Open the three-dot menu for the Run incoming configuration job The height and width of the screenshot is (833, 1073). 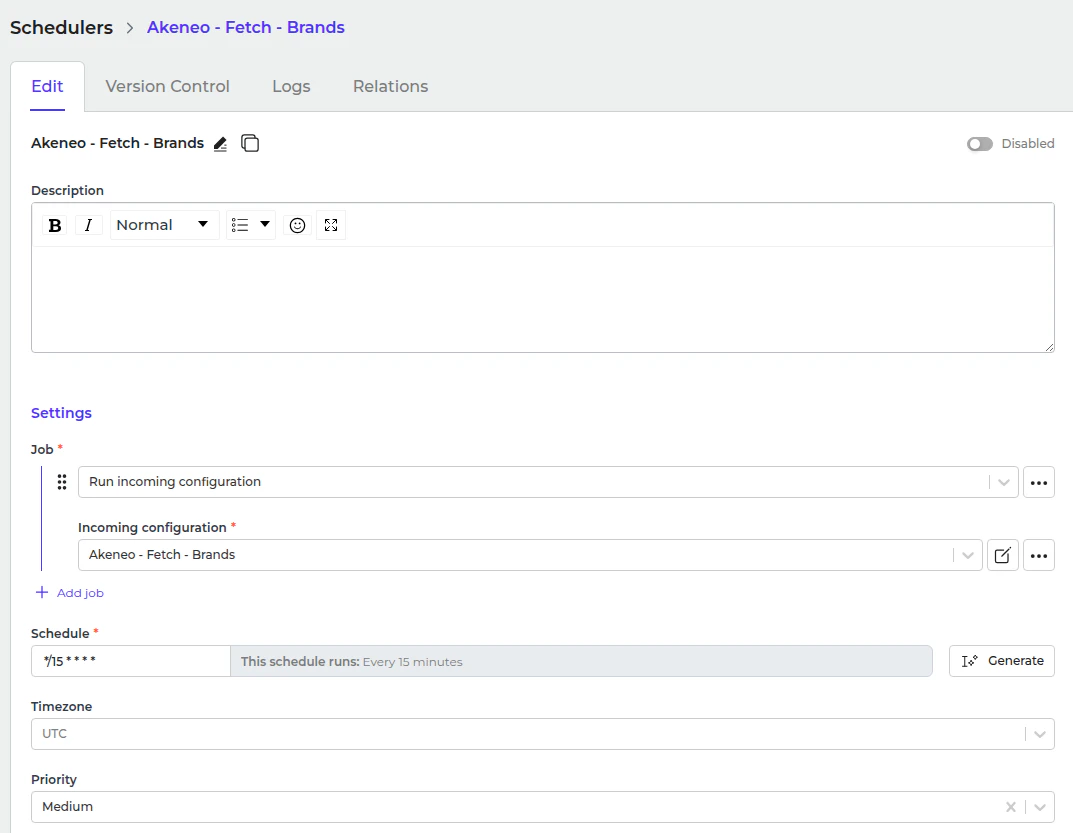[x=1038, y=482]
